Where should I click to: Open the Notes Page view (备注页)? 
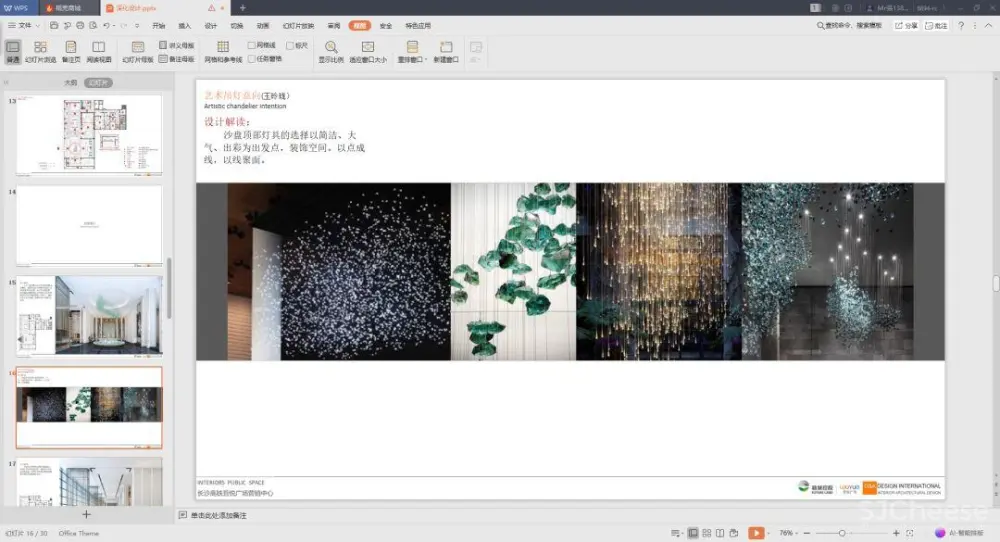tap(70, 52)
